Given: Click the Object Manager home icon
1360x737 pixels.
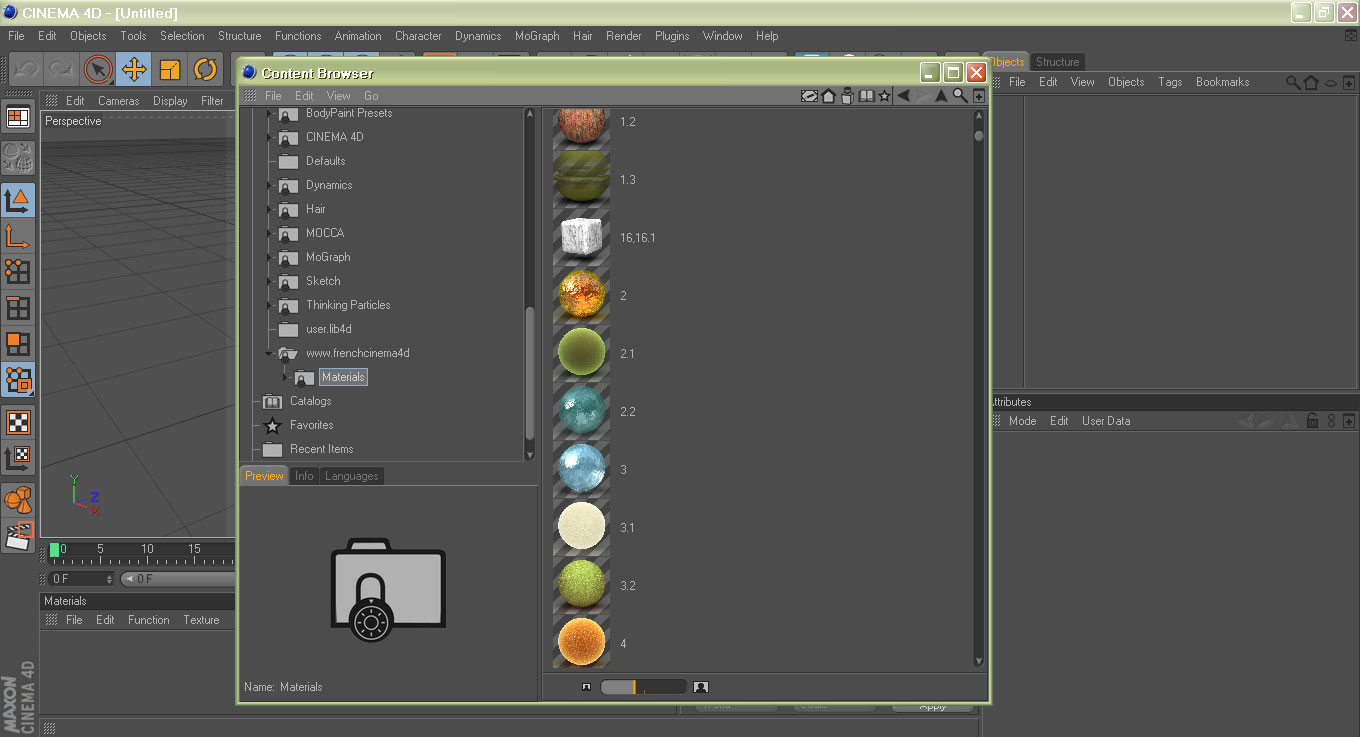Looking at the screenshot, I should coord(1311,82).
